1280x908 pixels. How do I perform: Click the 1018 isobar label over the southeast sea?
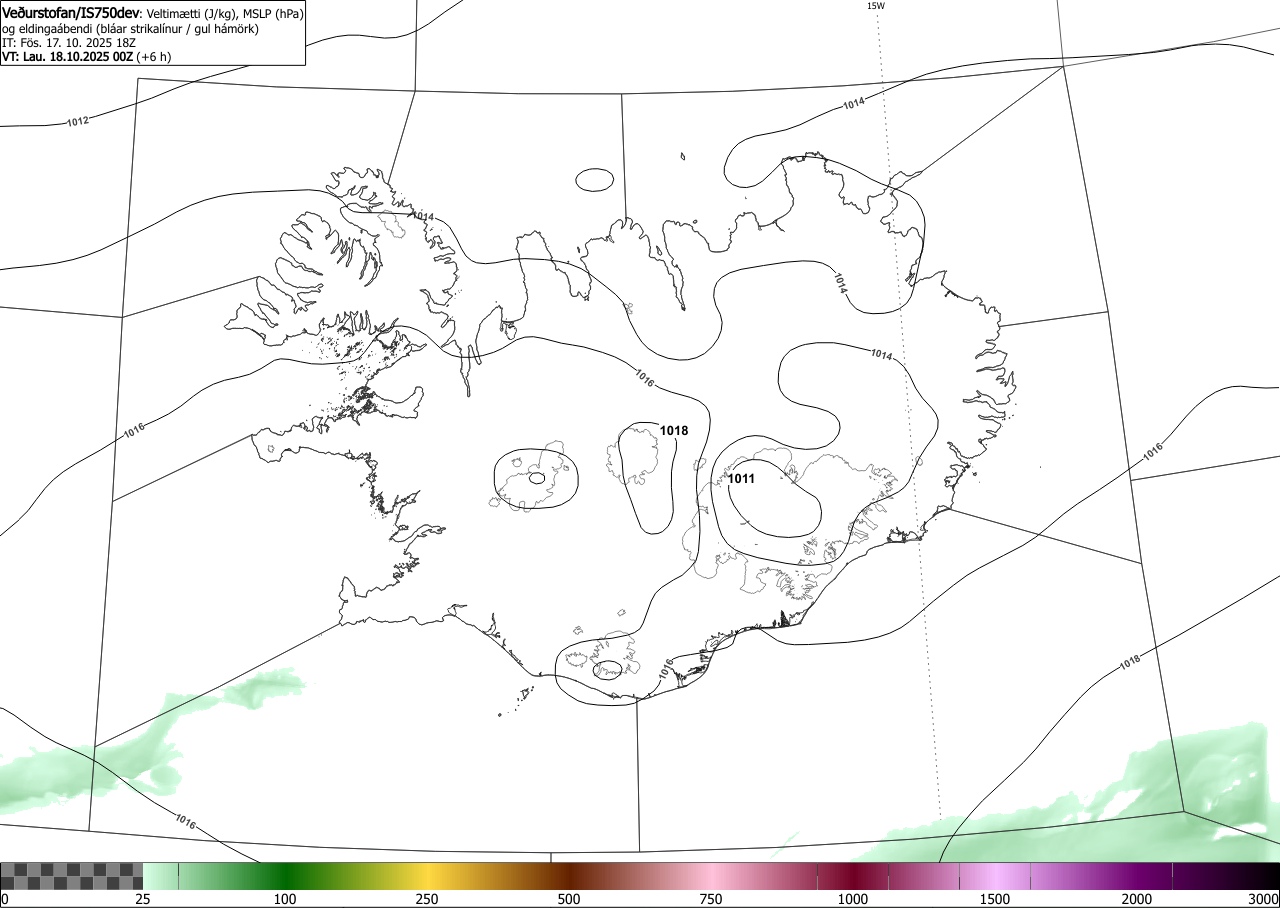(x=1129, y=663)
